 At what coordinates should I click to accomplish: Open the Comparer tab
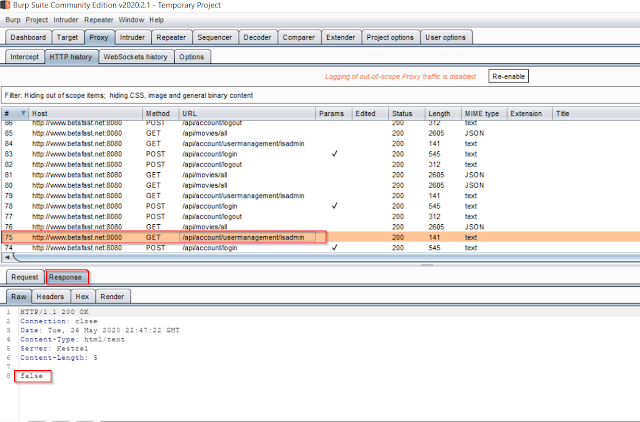299,37
